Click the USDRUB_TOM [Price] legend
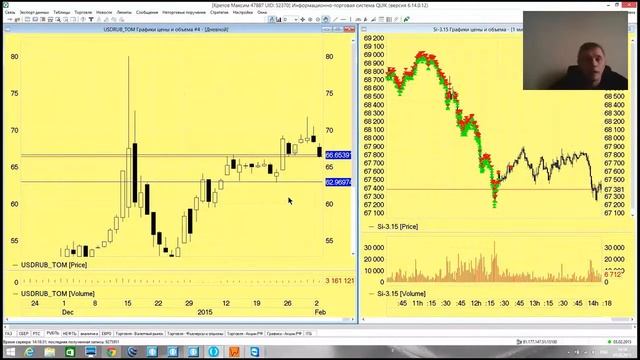 pos(54,265)
